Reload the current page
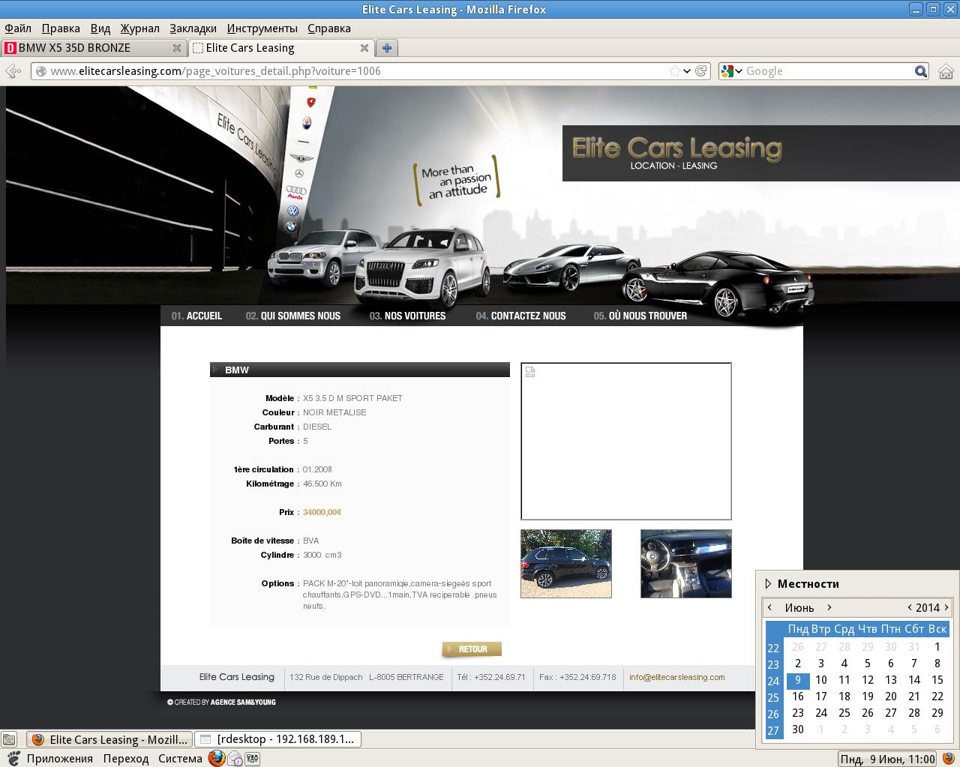 (x=700, y=71)
